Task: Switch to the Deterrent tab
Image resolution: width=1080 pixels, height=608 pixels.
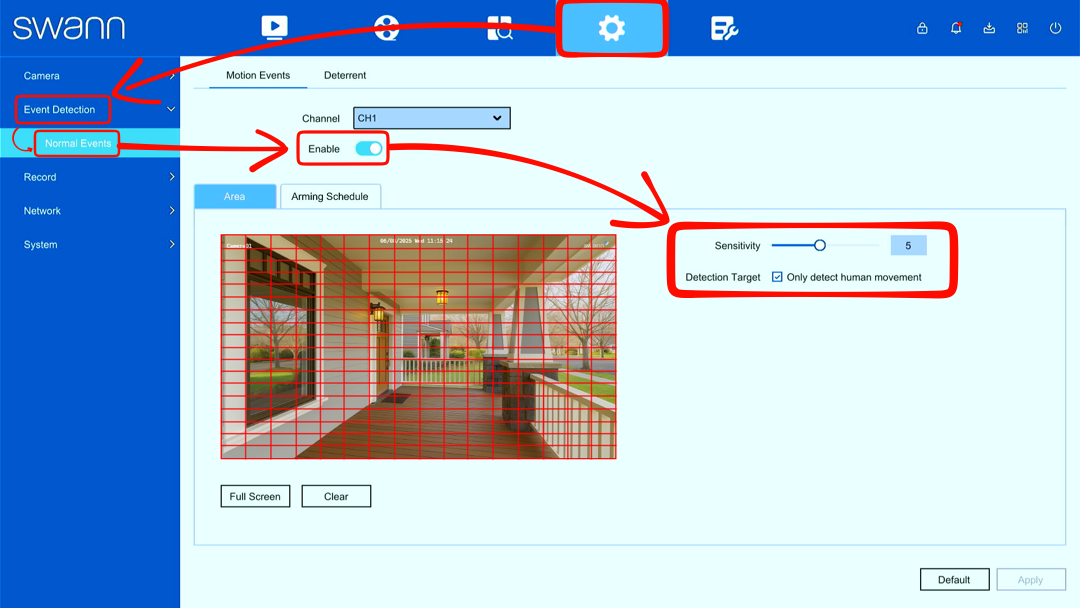Action: (345, 75)
